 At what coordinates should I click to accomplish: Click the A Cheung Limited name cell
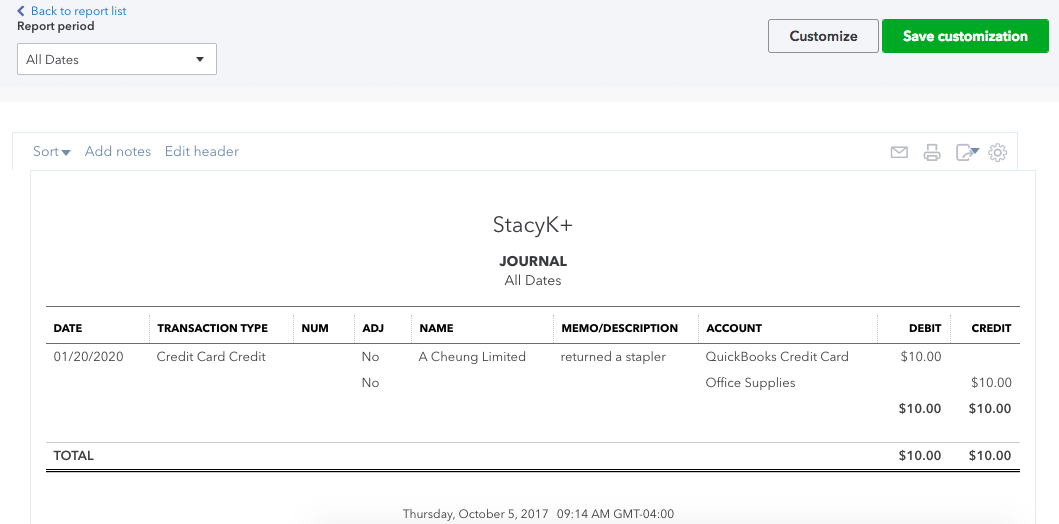point(472,357)
